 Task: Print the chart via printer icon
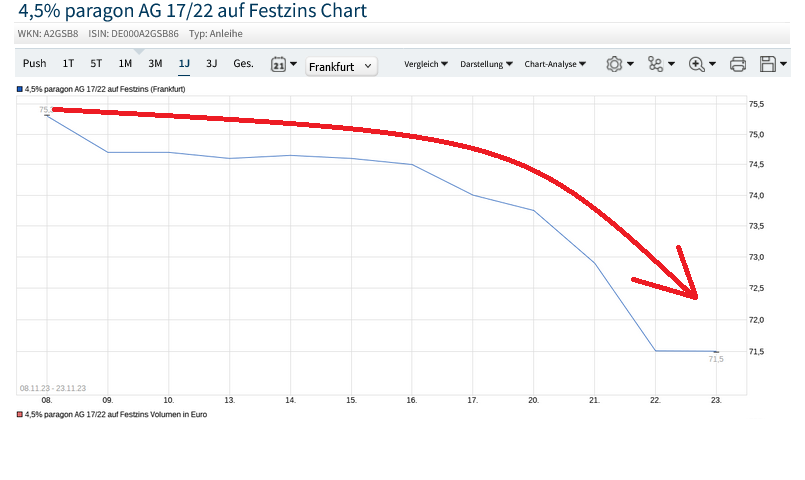738,64
